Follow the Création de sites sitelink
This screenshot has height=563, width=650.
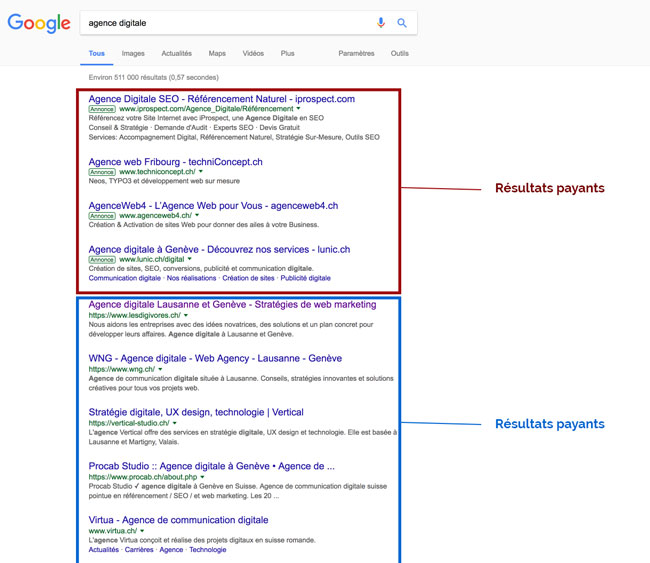click(x=248, y=278)
